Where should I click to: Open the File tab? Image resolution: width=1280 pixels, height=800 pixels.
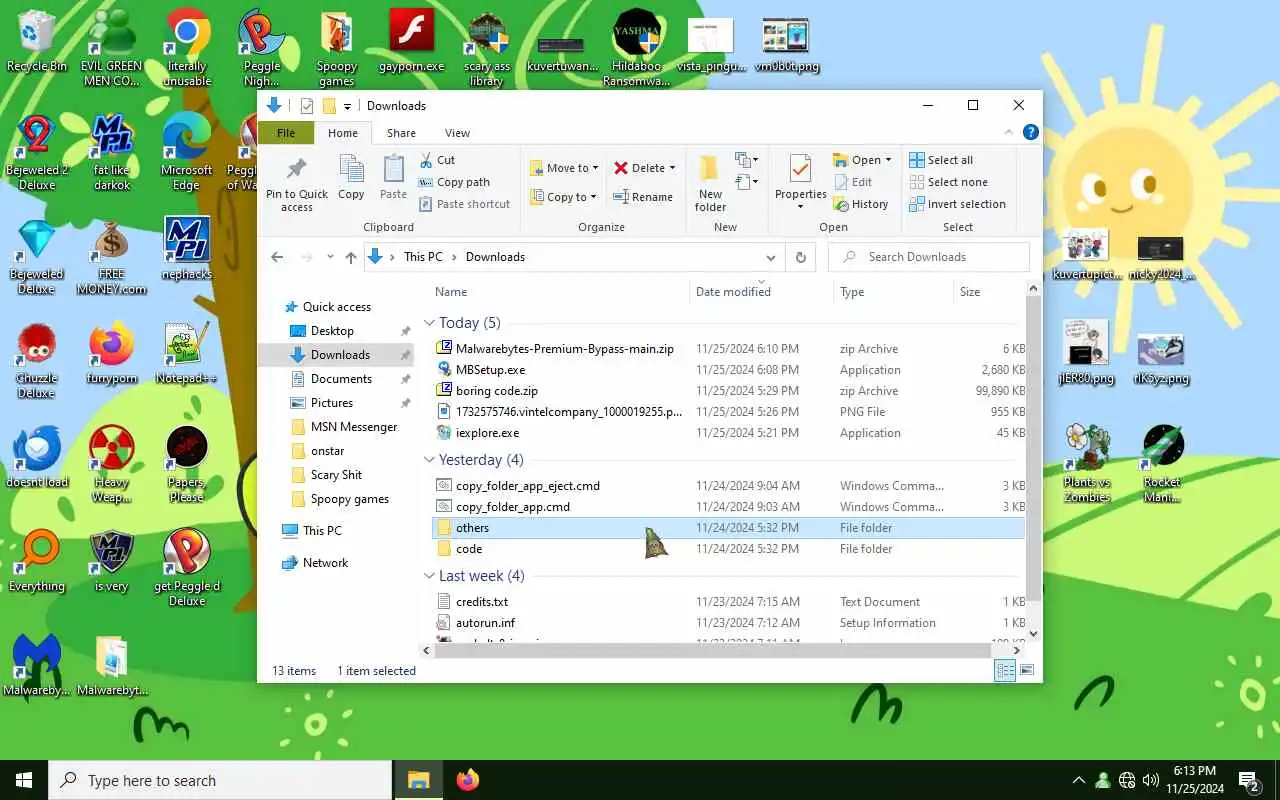tap(286, 133)
